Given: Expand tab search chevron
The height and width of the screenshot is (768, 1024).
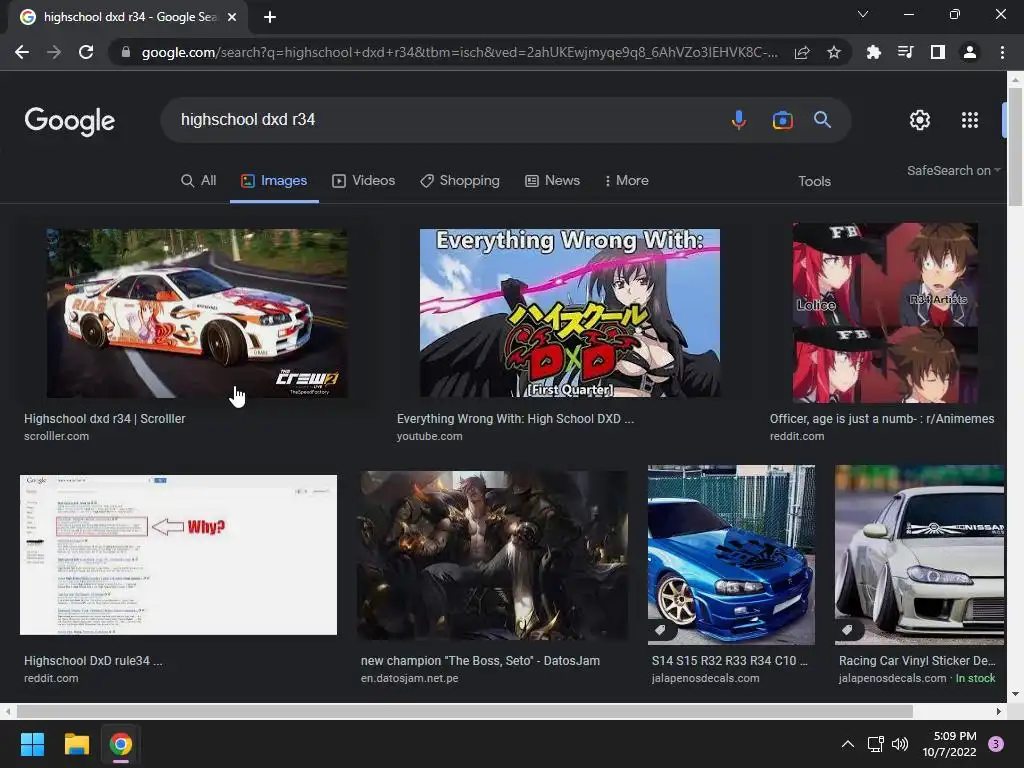Looking at the screenshot, I should [x=863, y=14].
